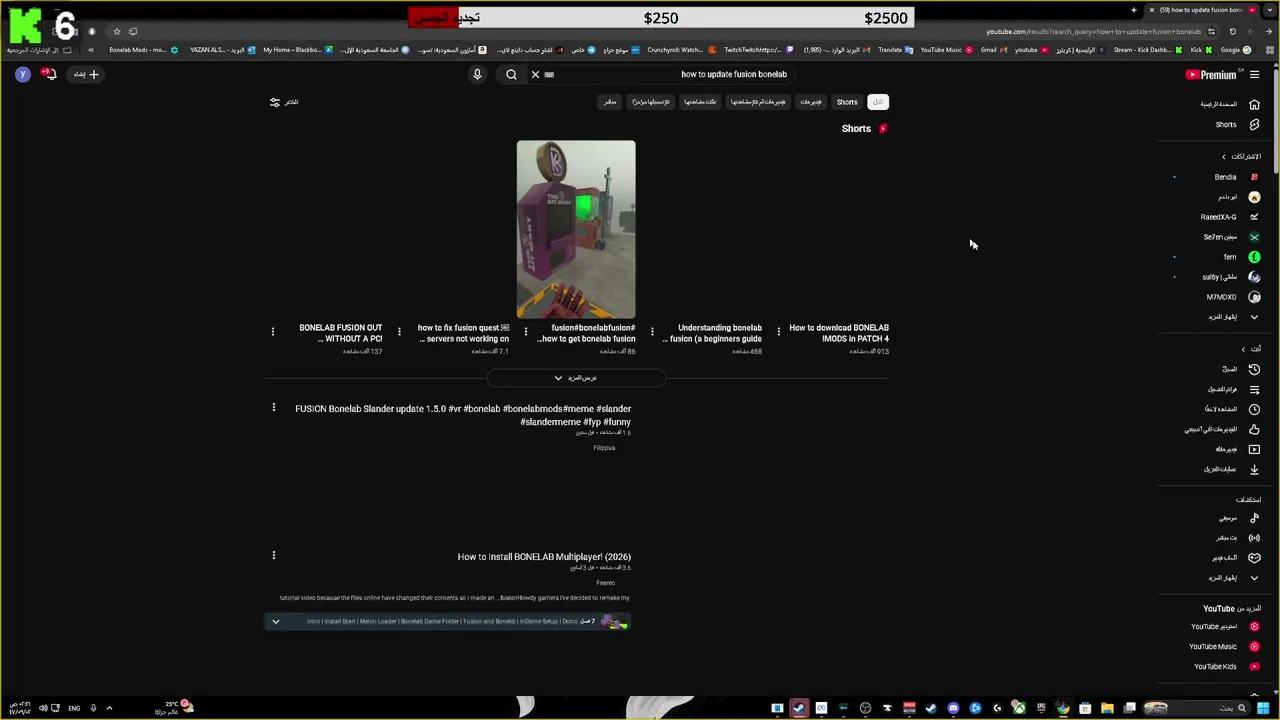Open the Feareo channel link

[605, 583]
